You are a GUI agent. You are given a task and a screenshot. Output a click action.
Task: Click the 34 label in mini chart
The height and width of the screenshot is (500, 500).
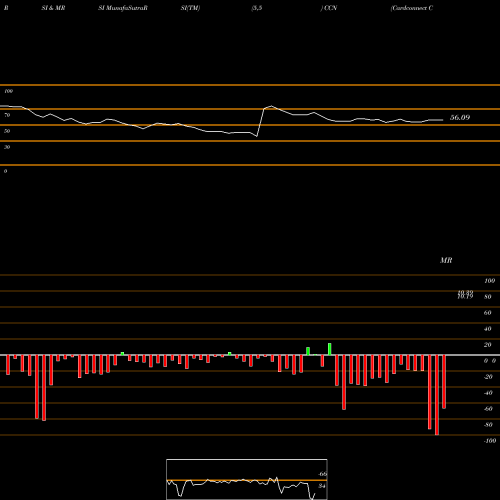[x=322, y=486]
